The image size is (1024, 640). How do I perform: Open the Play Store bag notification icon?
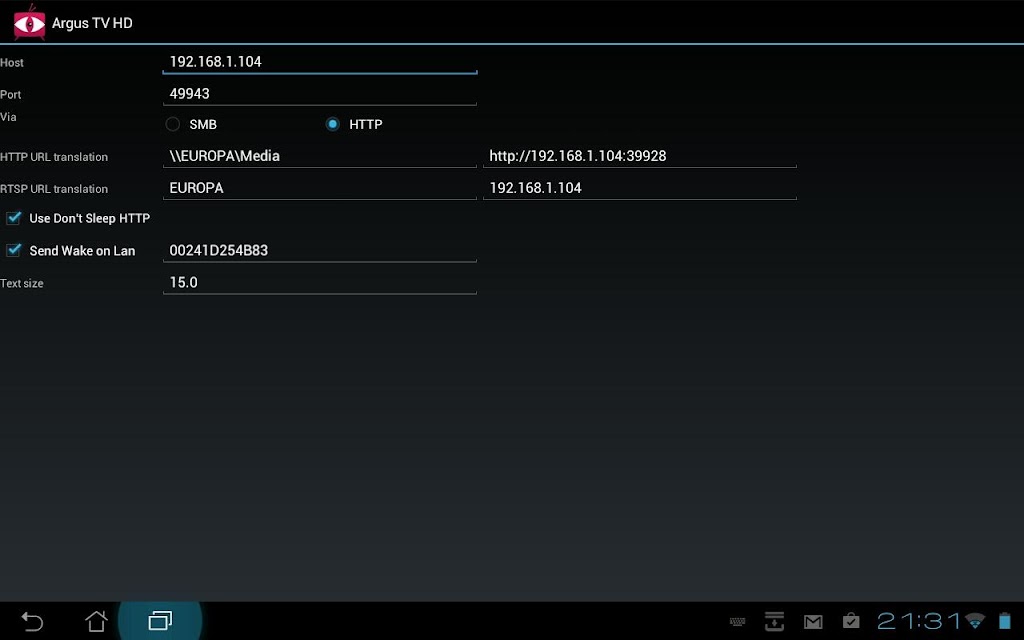point(851,620)
